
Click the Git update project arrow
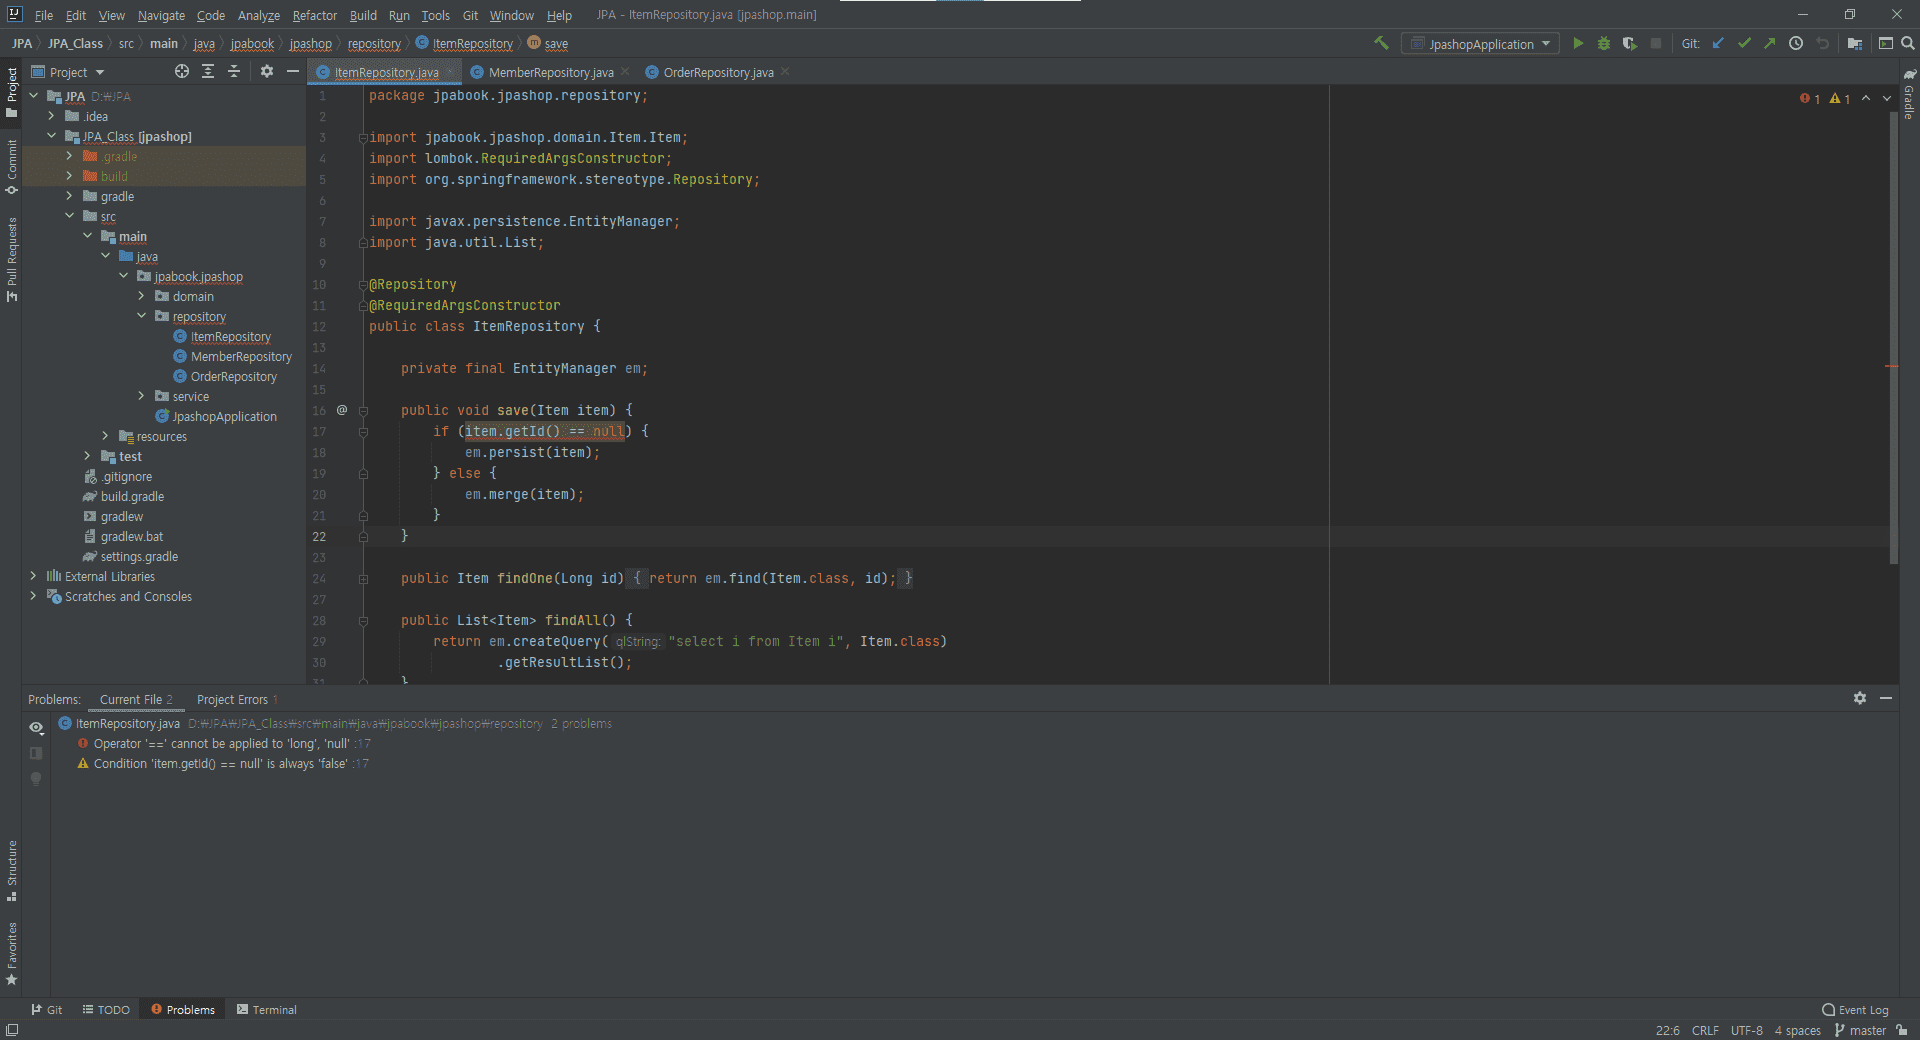tap(1718, 44)
